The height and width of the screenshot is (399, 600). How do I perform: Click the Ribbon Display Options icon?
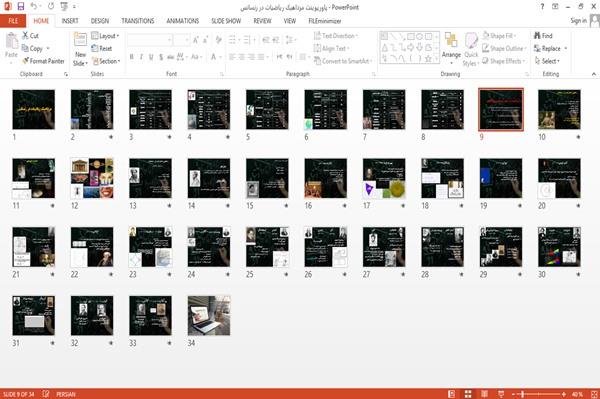555,7
